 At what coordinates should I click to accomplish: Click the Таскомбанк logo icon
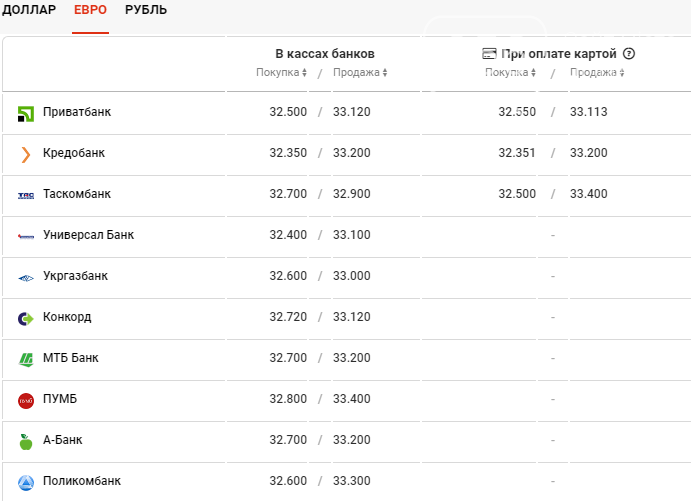coord(26,196)
